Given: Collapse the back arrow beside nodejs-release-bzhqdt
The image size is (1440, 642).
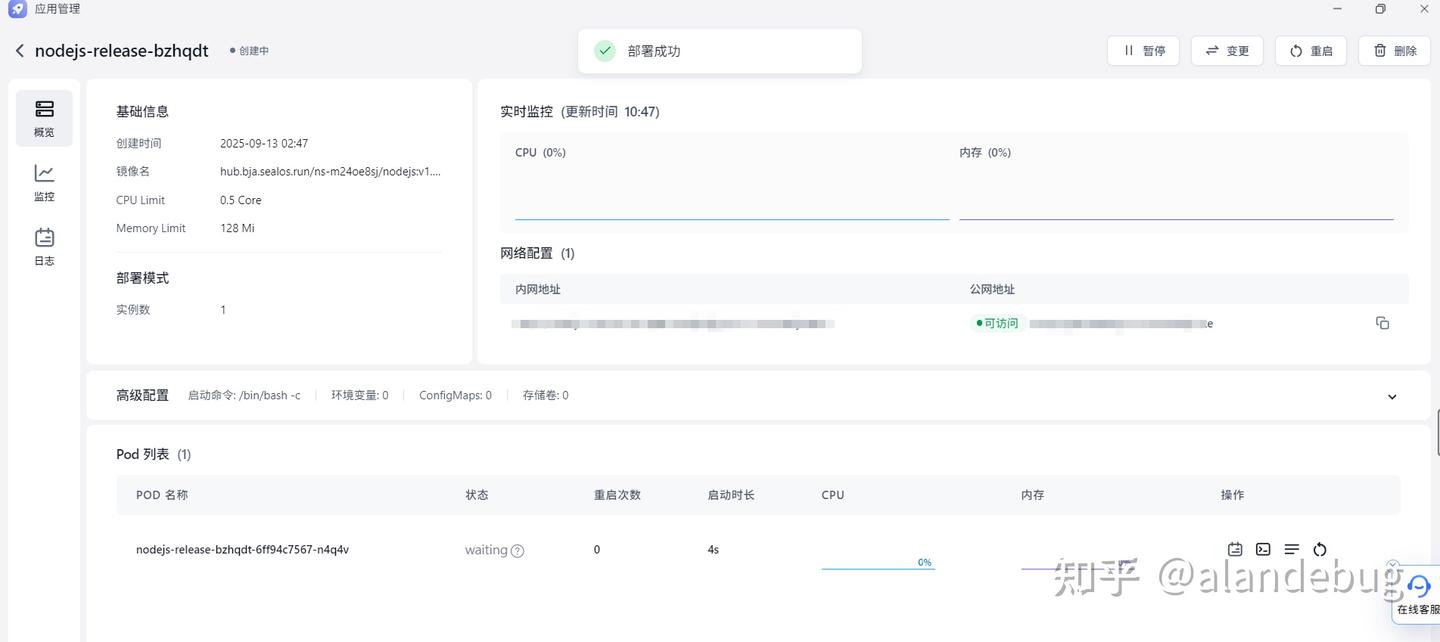Looking at the screenshot, I should point(19,50).
